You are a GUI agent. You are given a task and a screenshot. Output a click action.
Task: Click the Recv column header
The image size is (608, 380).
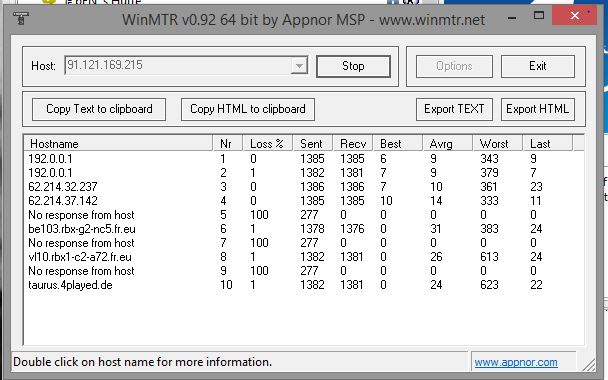tap(353, 143)
